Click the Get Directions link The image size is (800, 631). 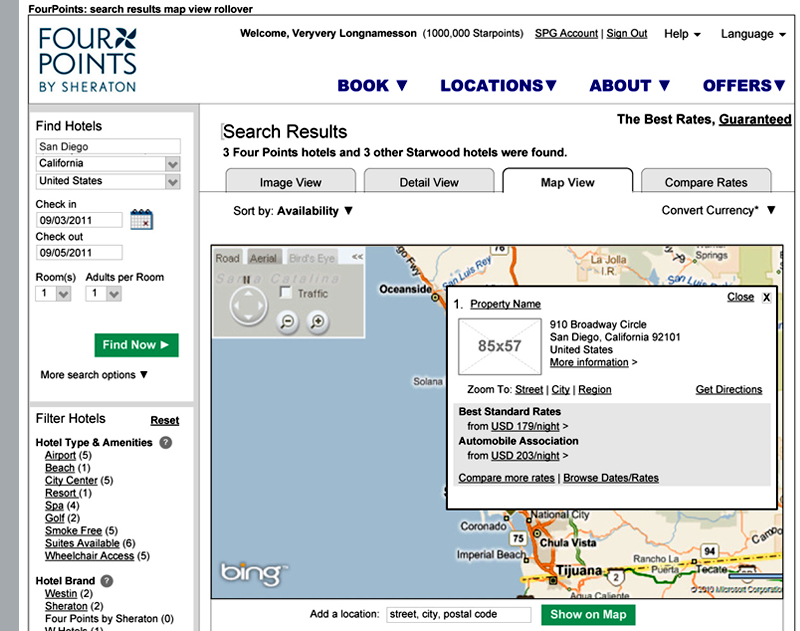(x=728, y=390)
